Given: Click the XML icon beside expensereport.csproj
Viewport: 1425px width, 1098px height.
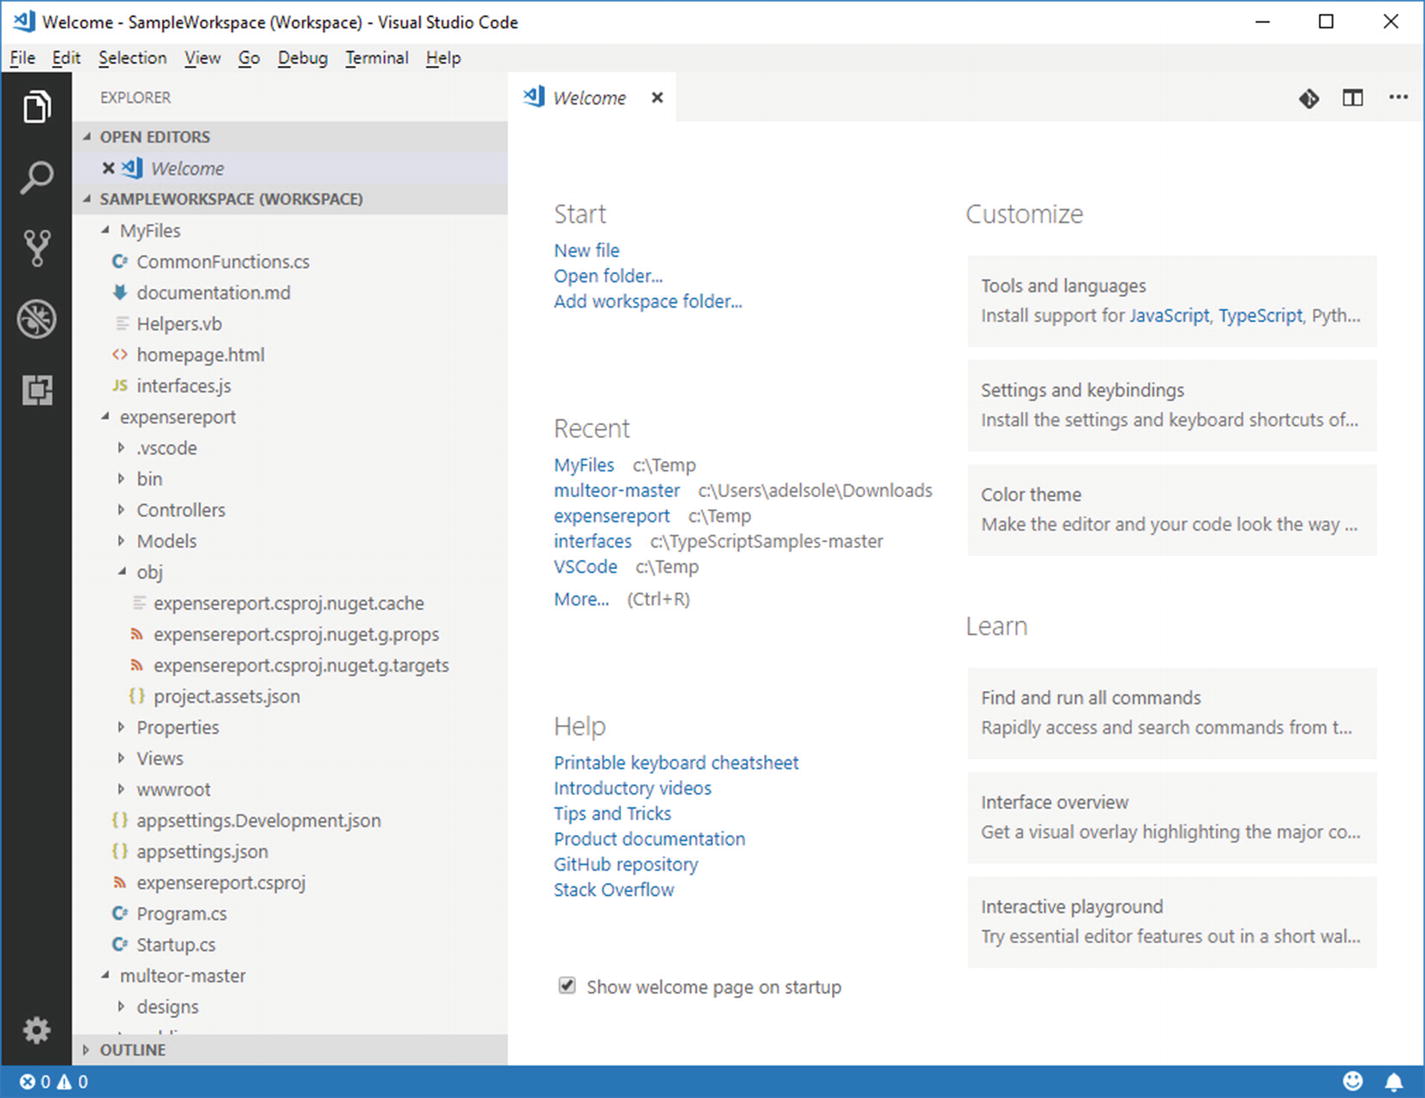Looking at the screenshot, I should (x=120, y=882).
